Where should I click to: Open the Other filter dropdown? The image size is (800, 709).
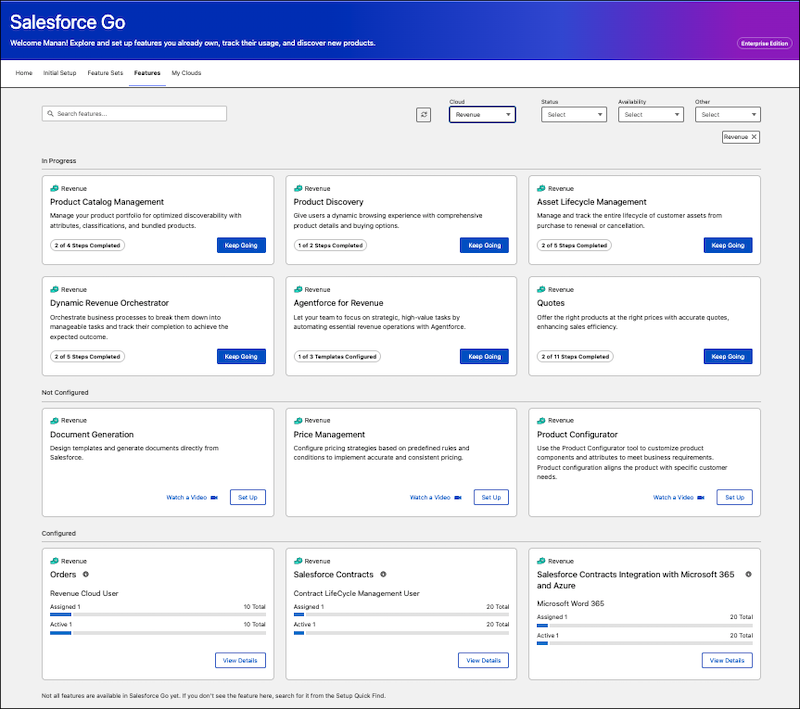tap(728, 115)
